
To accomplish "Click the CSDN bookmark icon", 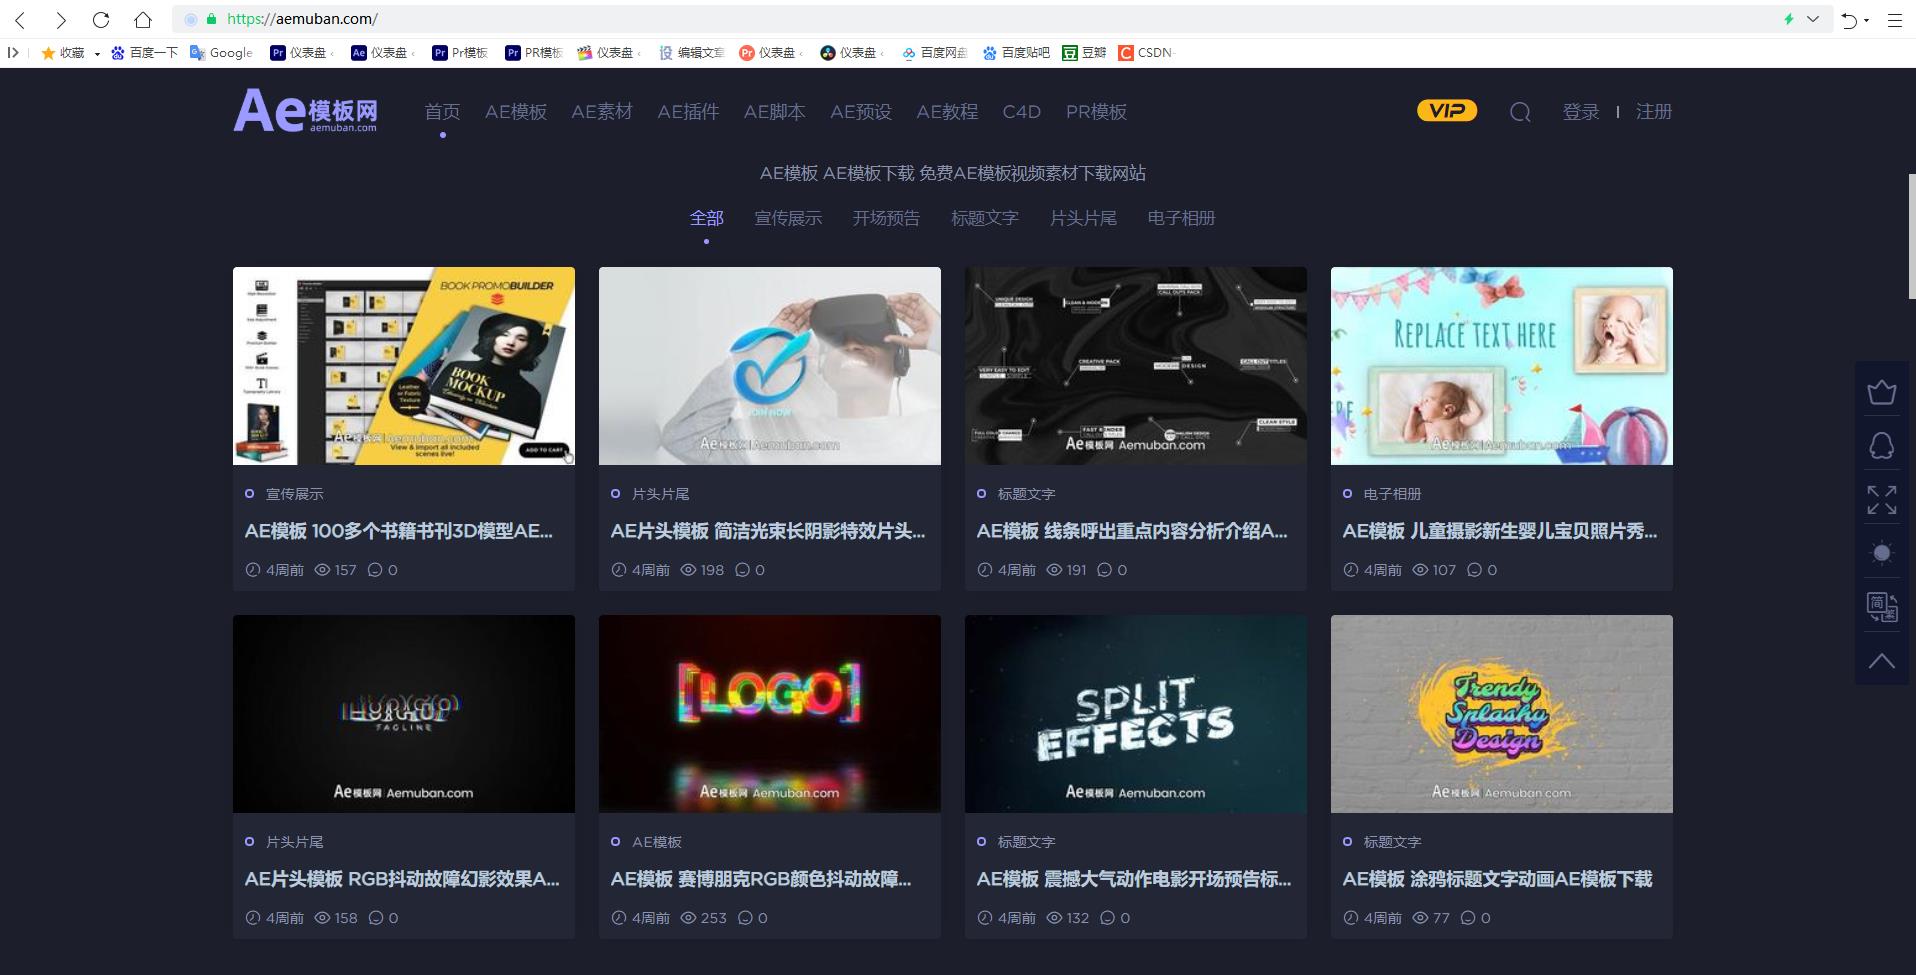I will [x=1126, y=52].
